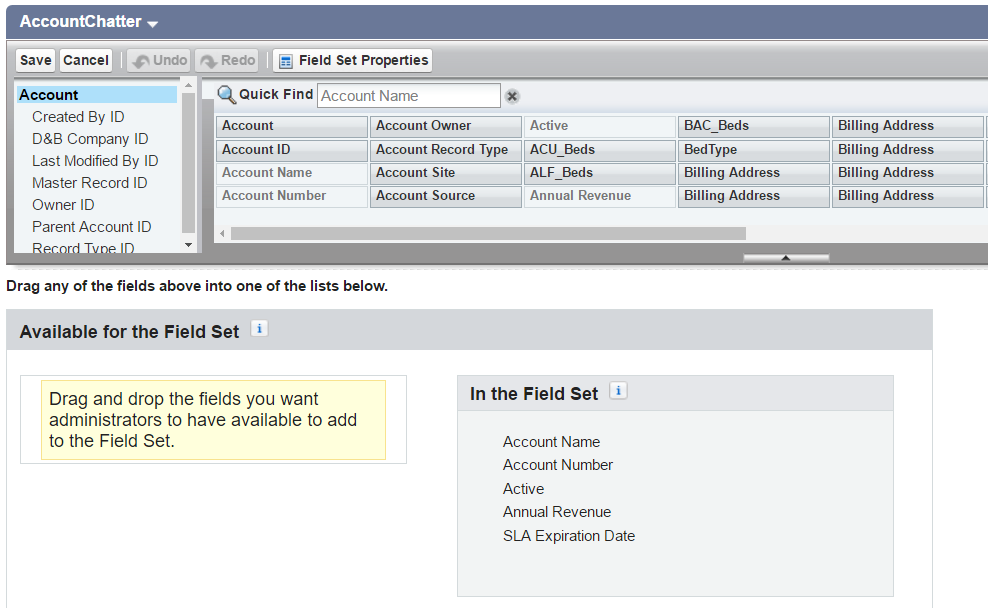This screenshot has width=988, height=608.
Task: Open the info tooltip beside In the Field Set
Action: (617, 391)
